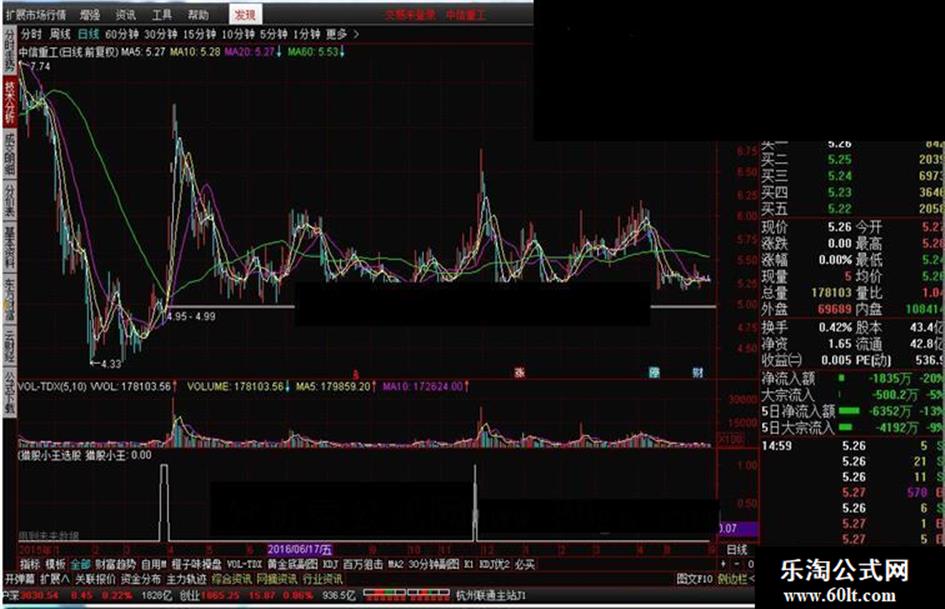Click the 模板 button
Image resolution: width=945 pixels, height=609 pixels.
point(55,564)
